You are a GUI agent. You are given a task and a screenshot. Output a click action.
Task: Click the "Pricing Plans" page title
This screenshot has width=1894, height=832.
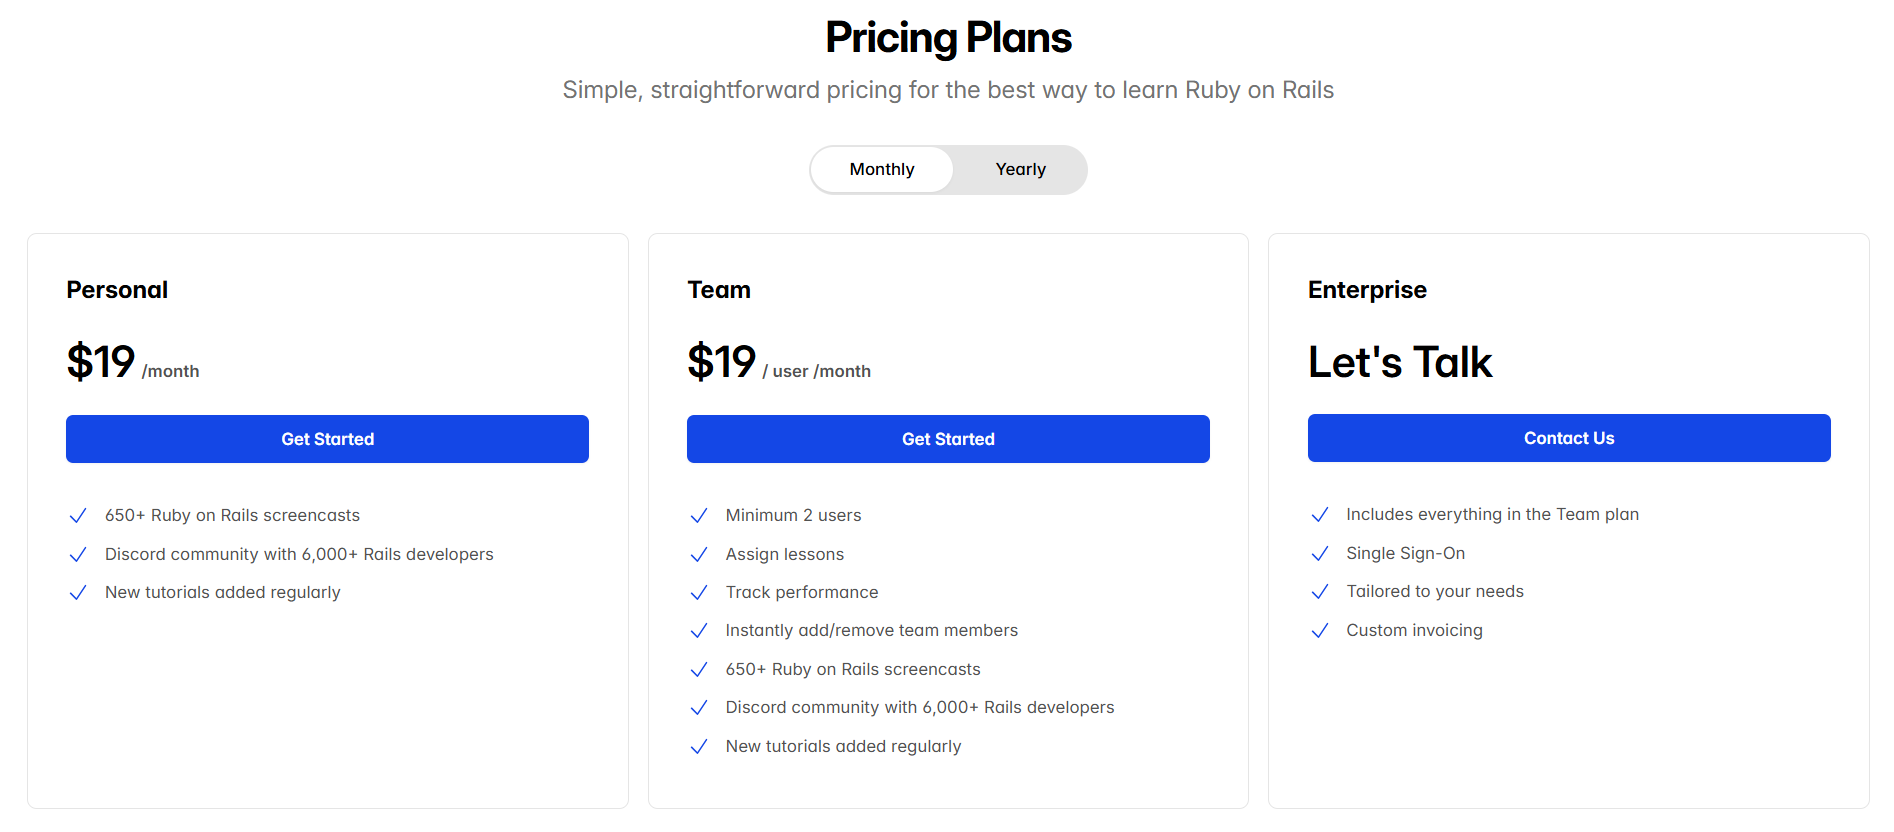pos(947,37)
